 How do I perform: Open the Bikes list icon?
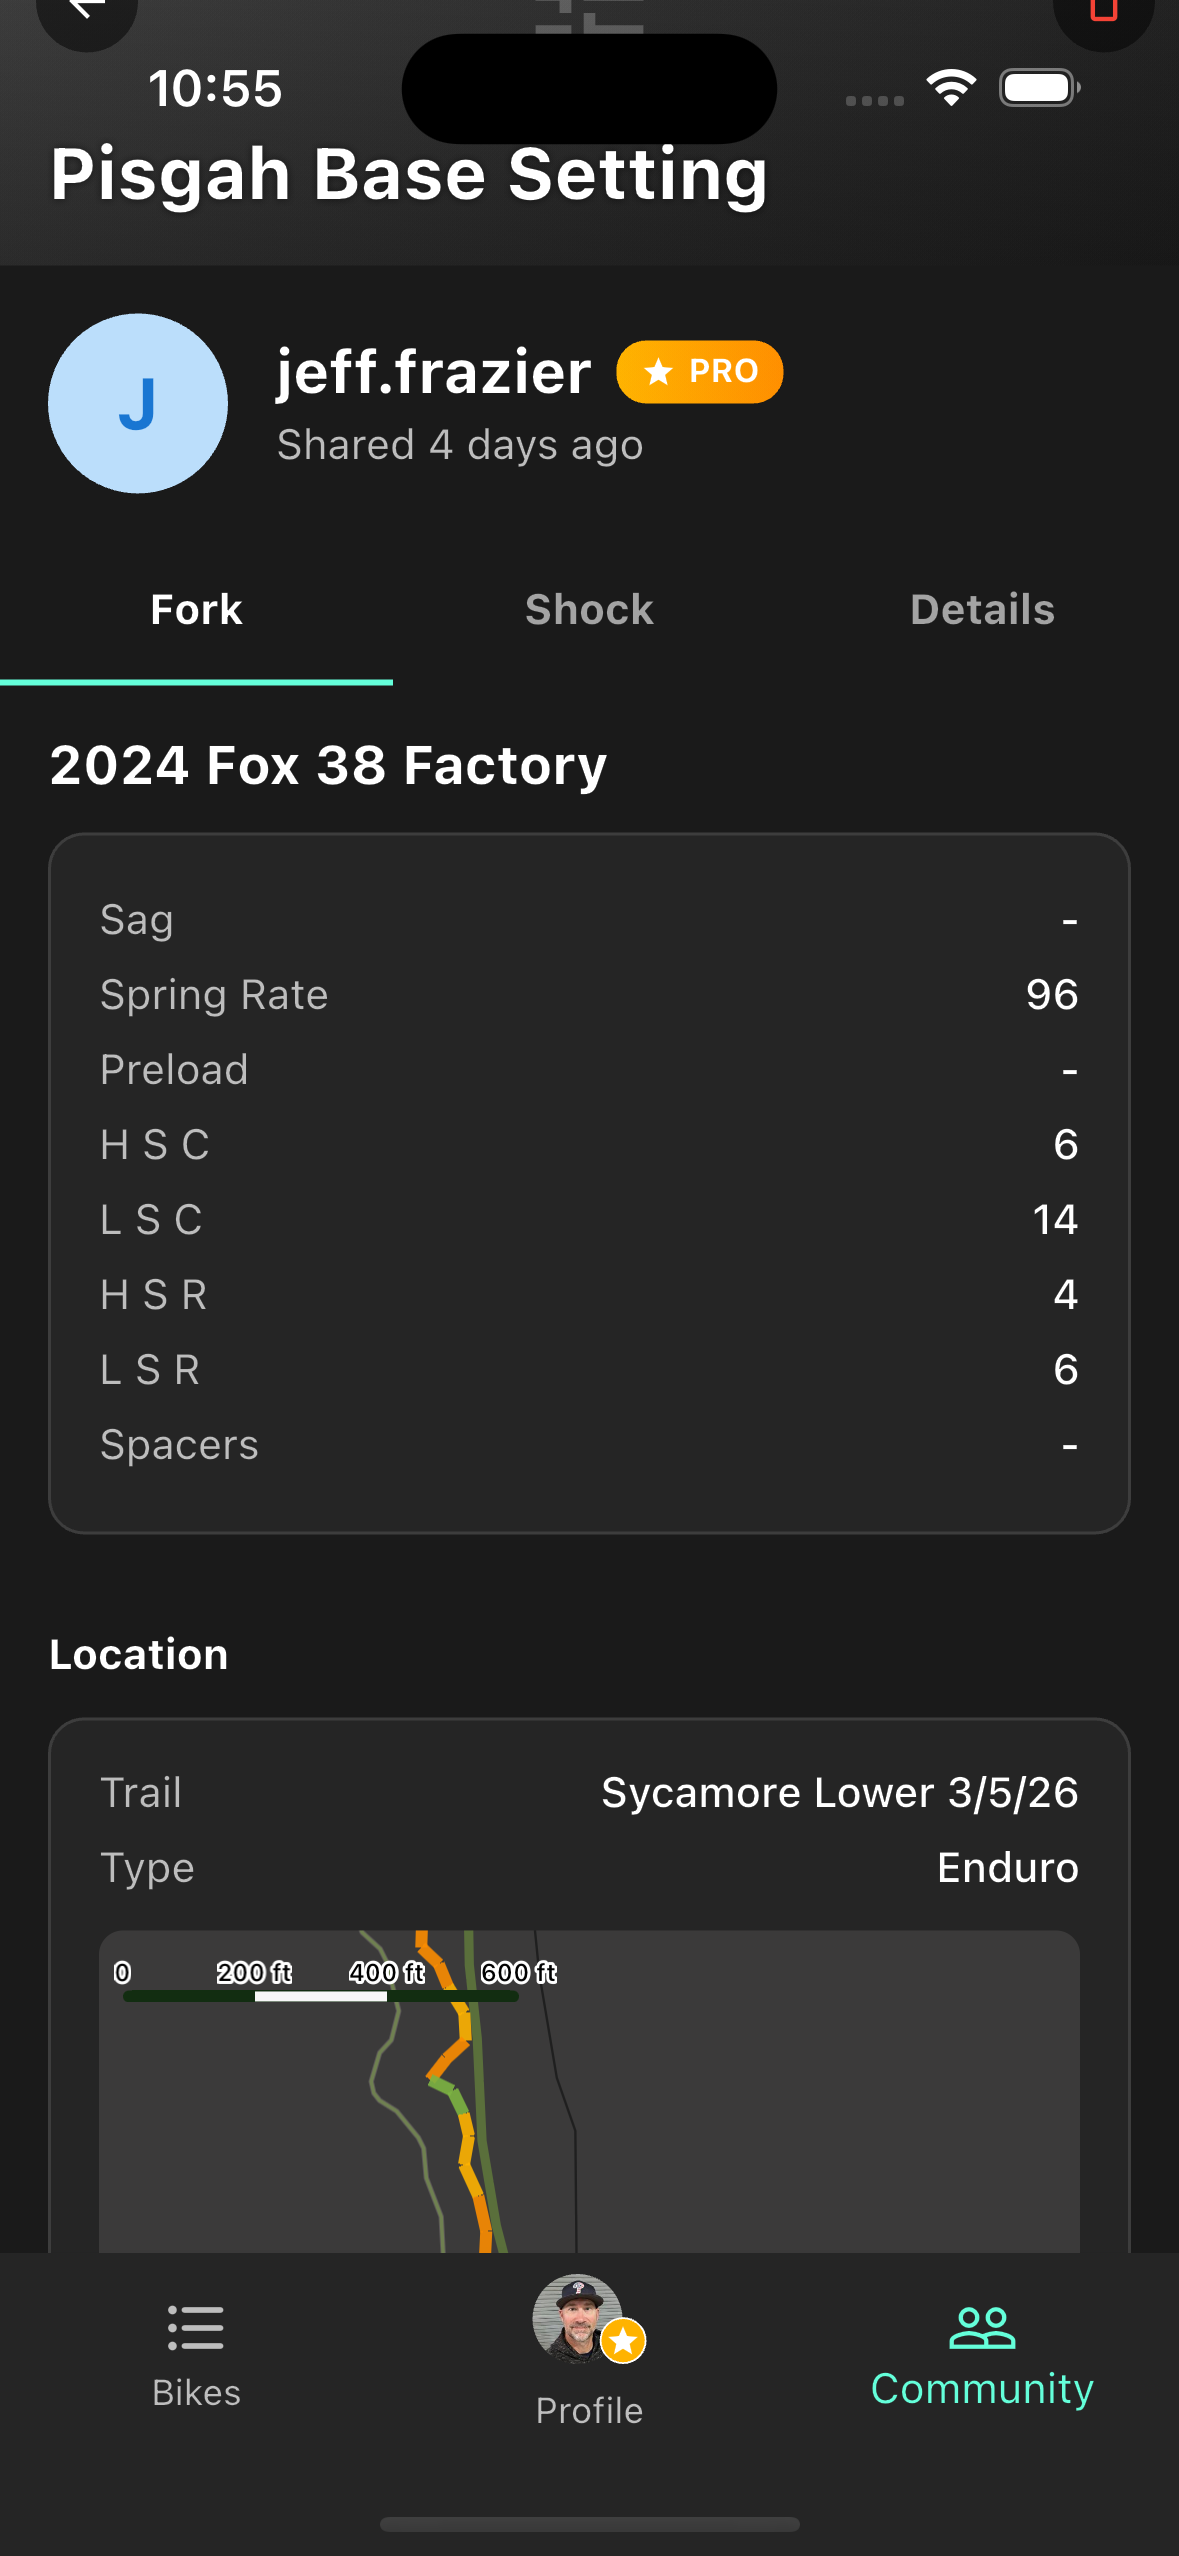[196, 2329]
